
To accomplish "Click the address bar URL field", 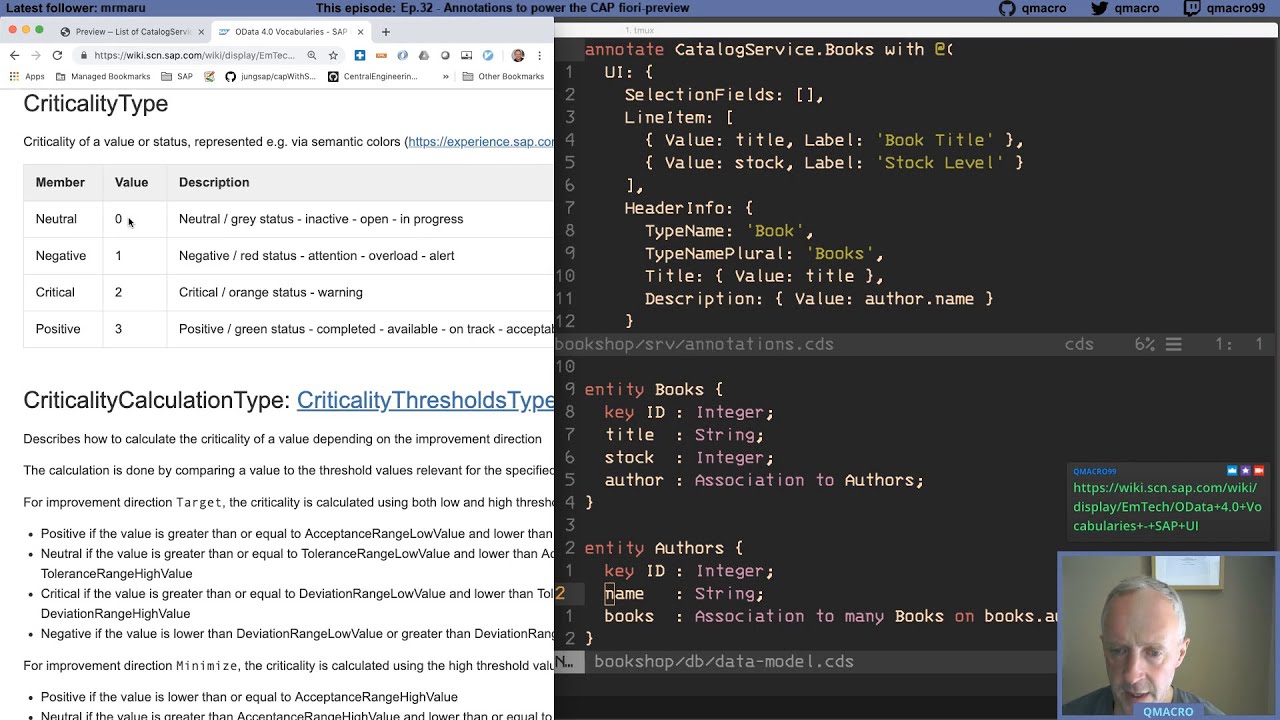I will point(195,55).
